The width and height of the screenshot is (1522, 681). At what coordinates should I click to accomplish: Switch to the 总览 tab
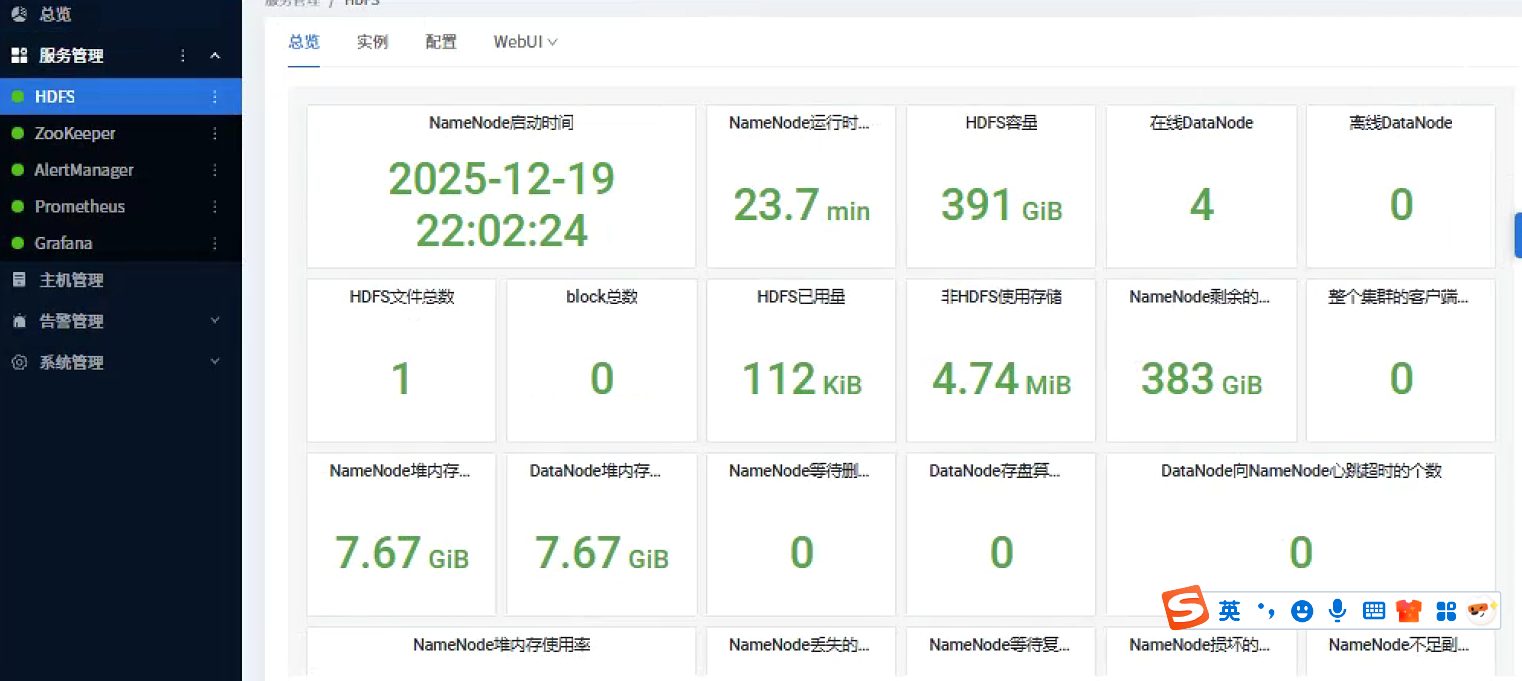pos(304,42)
